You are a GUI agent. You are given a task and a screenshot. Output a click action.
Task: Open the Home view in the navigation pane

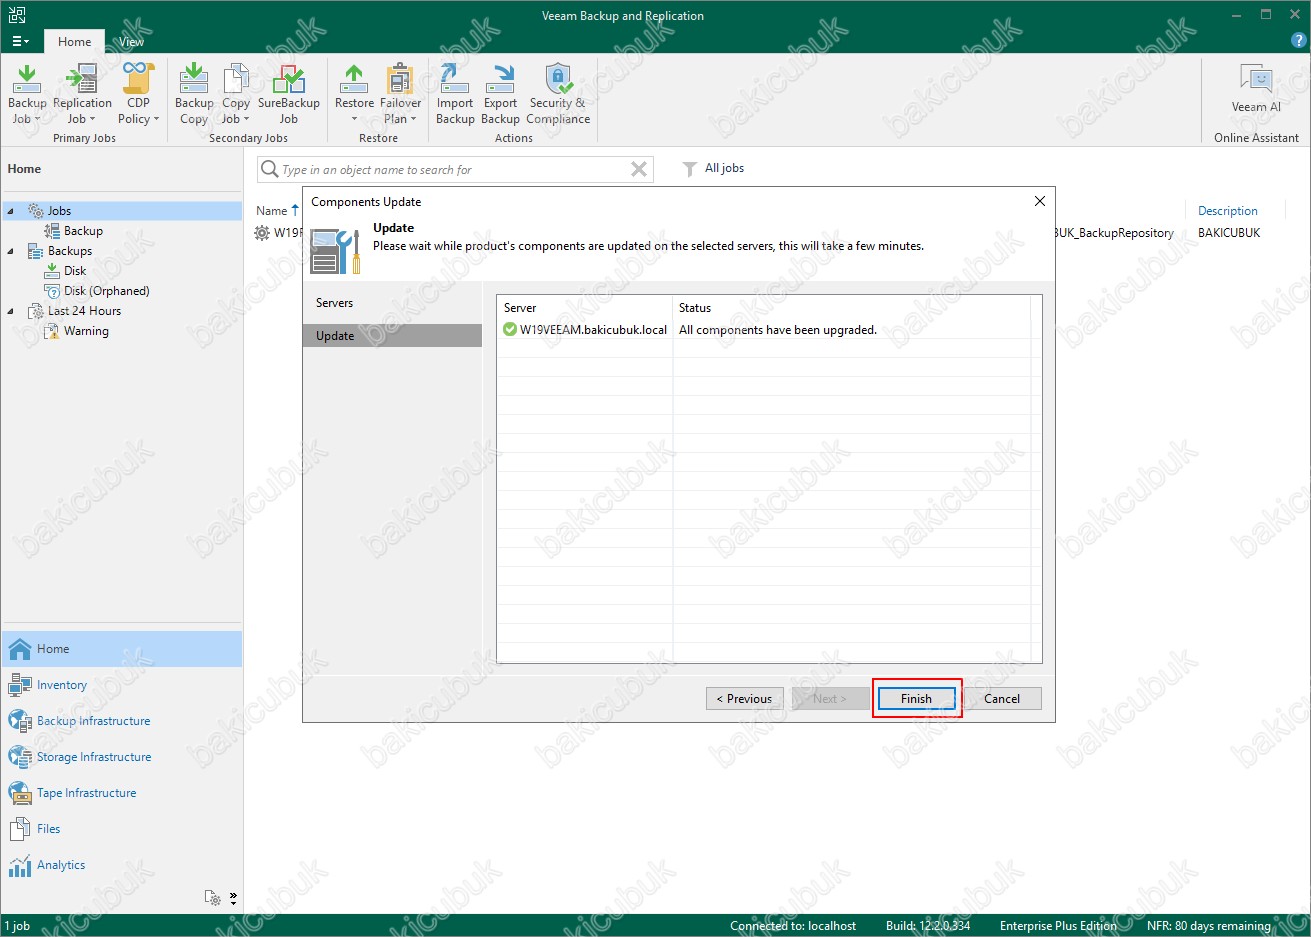pyautogui.click(x=122, y=649)
